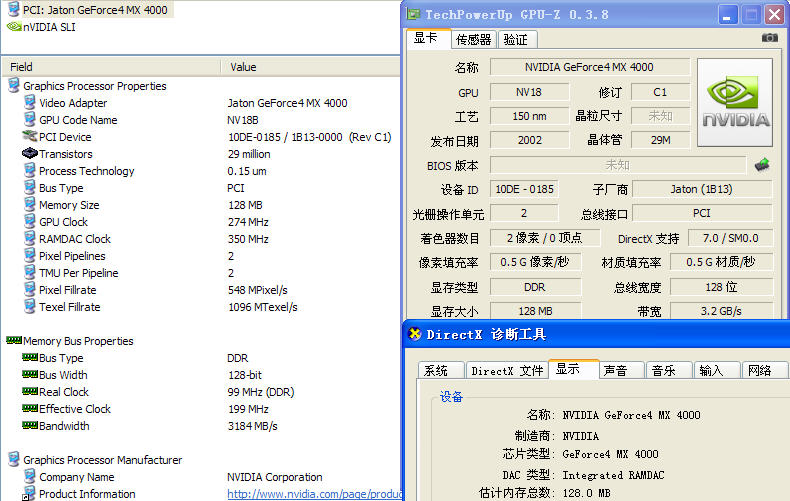Click the BIOS 版本 field

(618, 165)
